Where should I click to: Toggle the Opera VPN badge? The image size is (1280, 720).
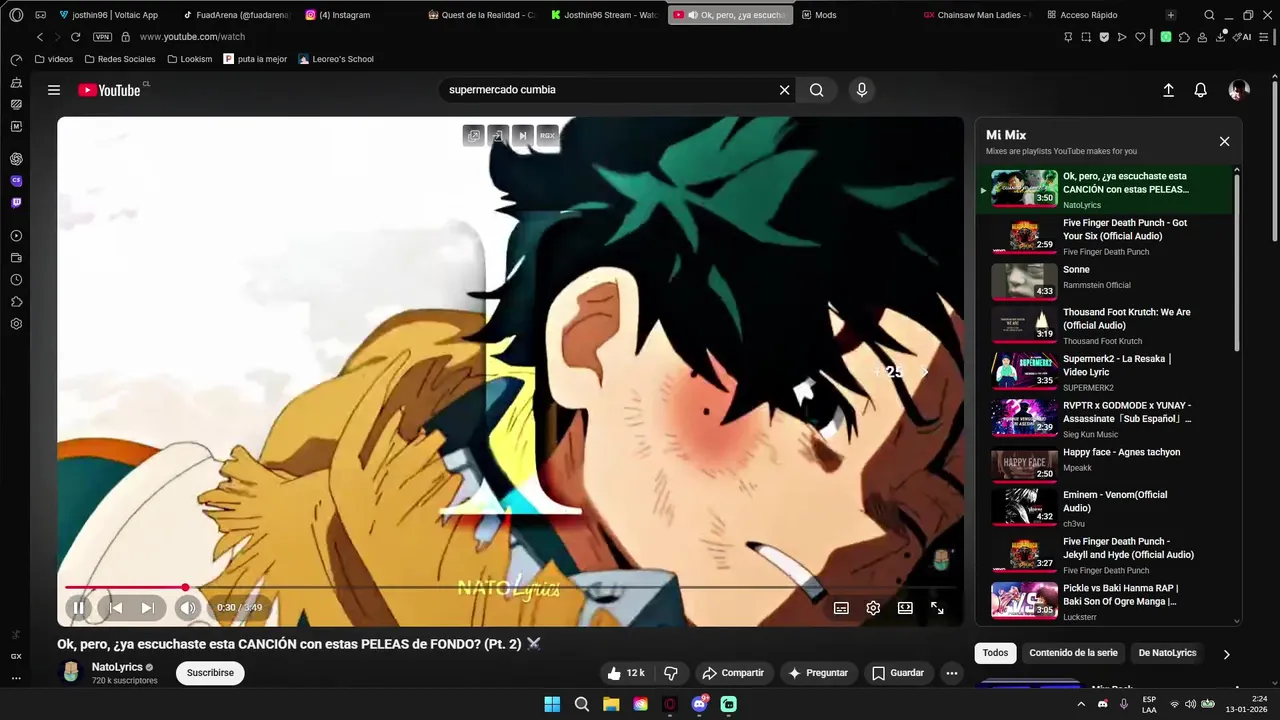[x=102, y=37]
